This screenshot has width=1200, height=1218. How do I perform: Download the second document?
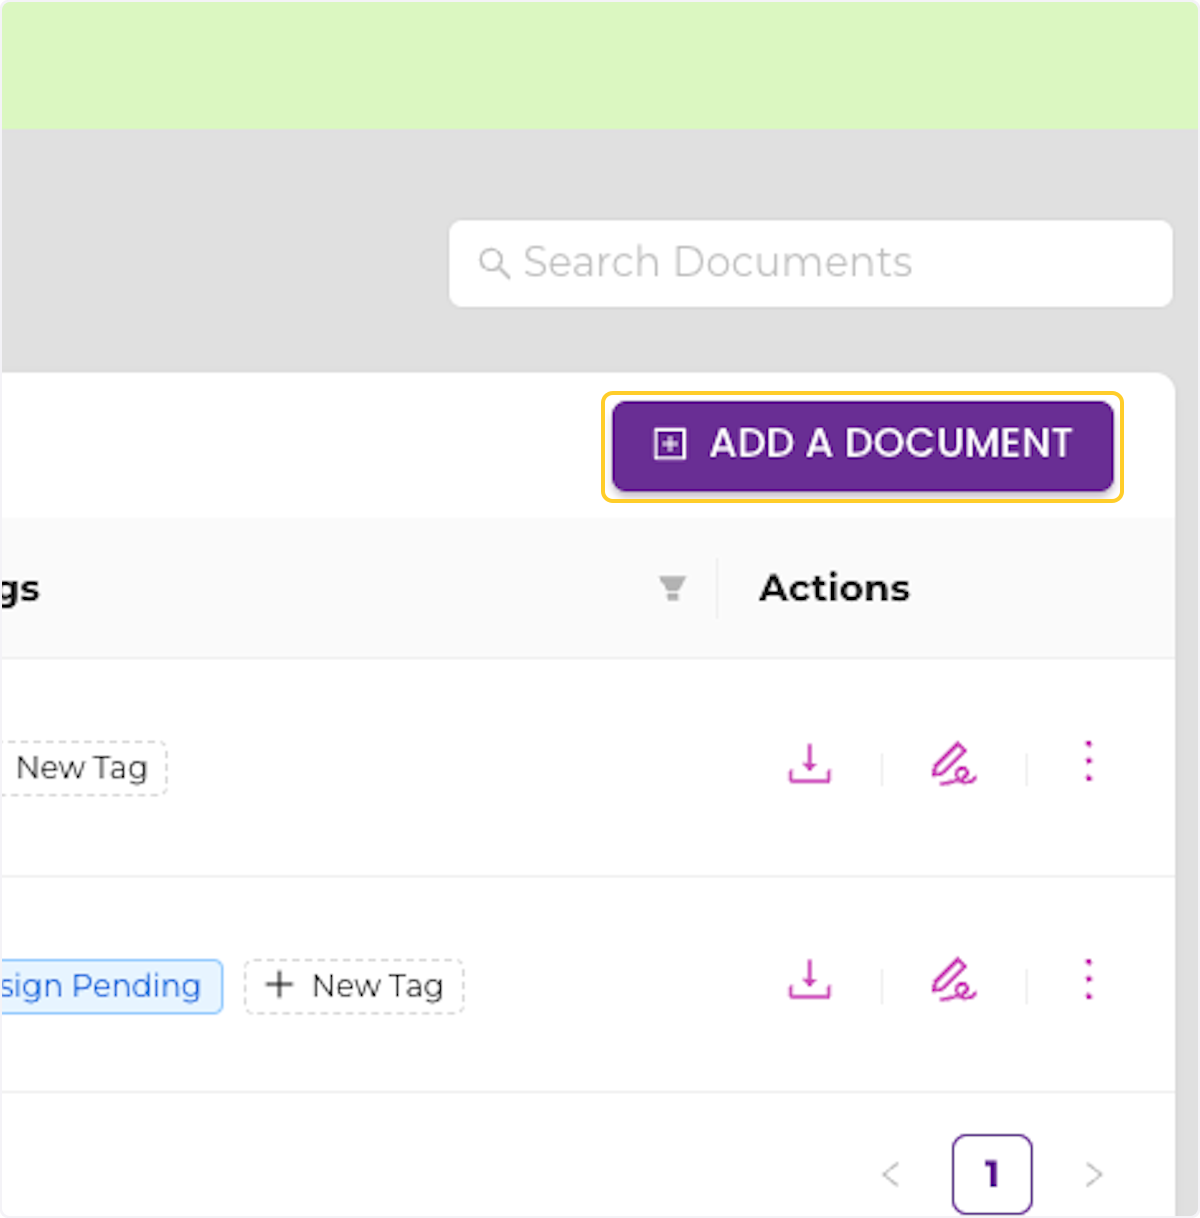[x=810, y=984]
